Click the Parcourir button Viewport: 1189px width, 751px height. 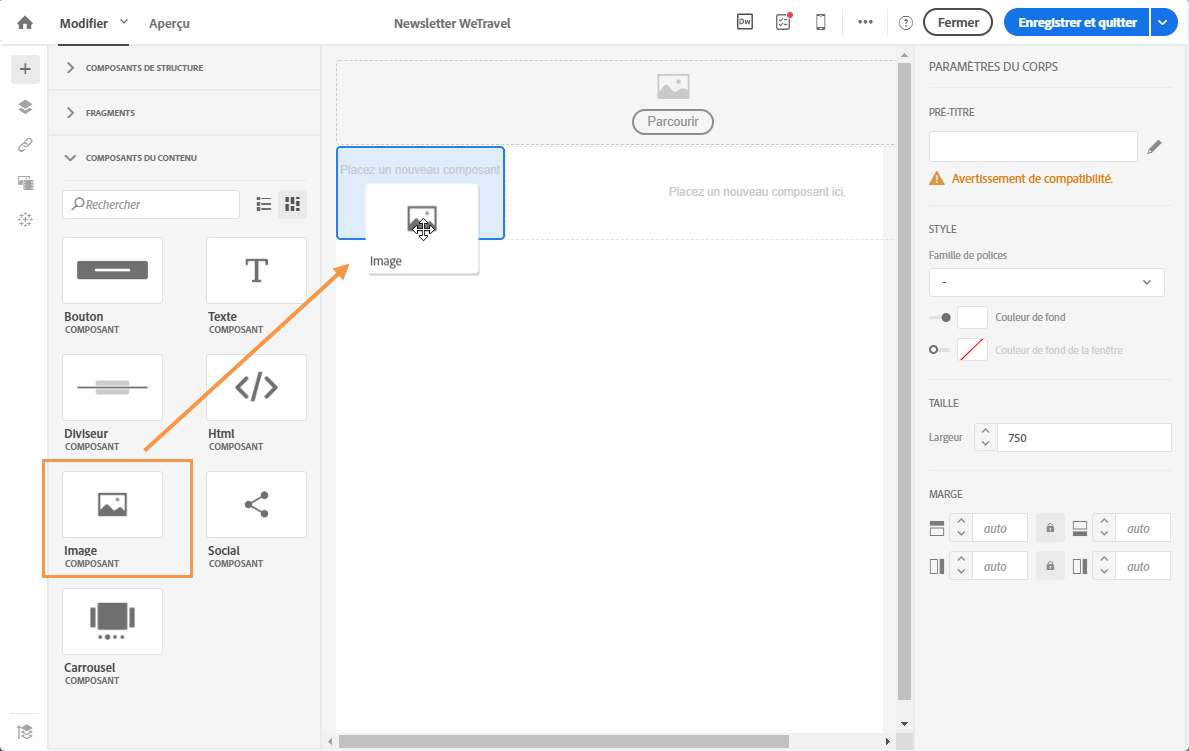[x=673, y=121]
